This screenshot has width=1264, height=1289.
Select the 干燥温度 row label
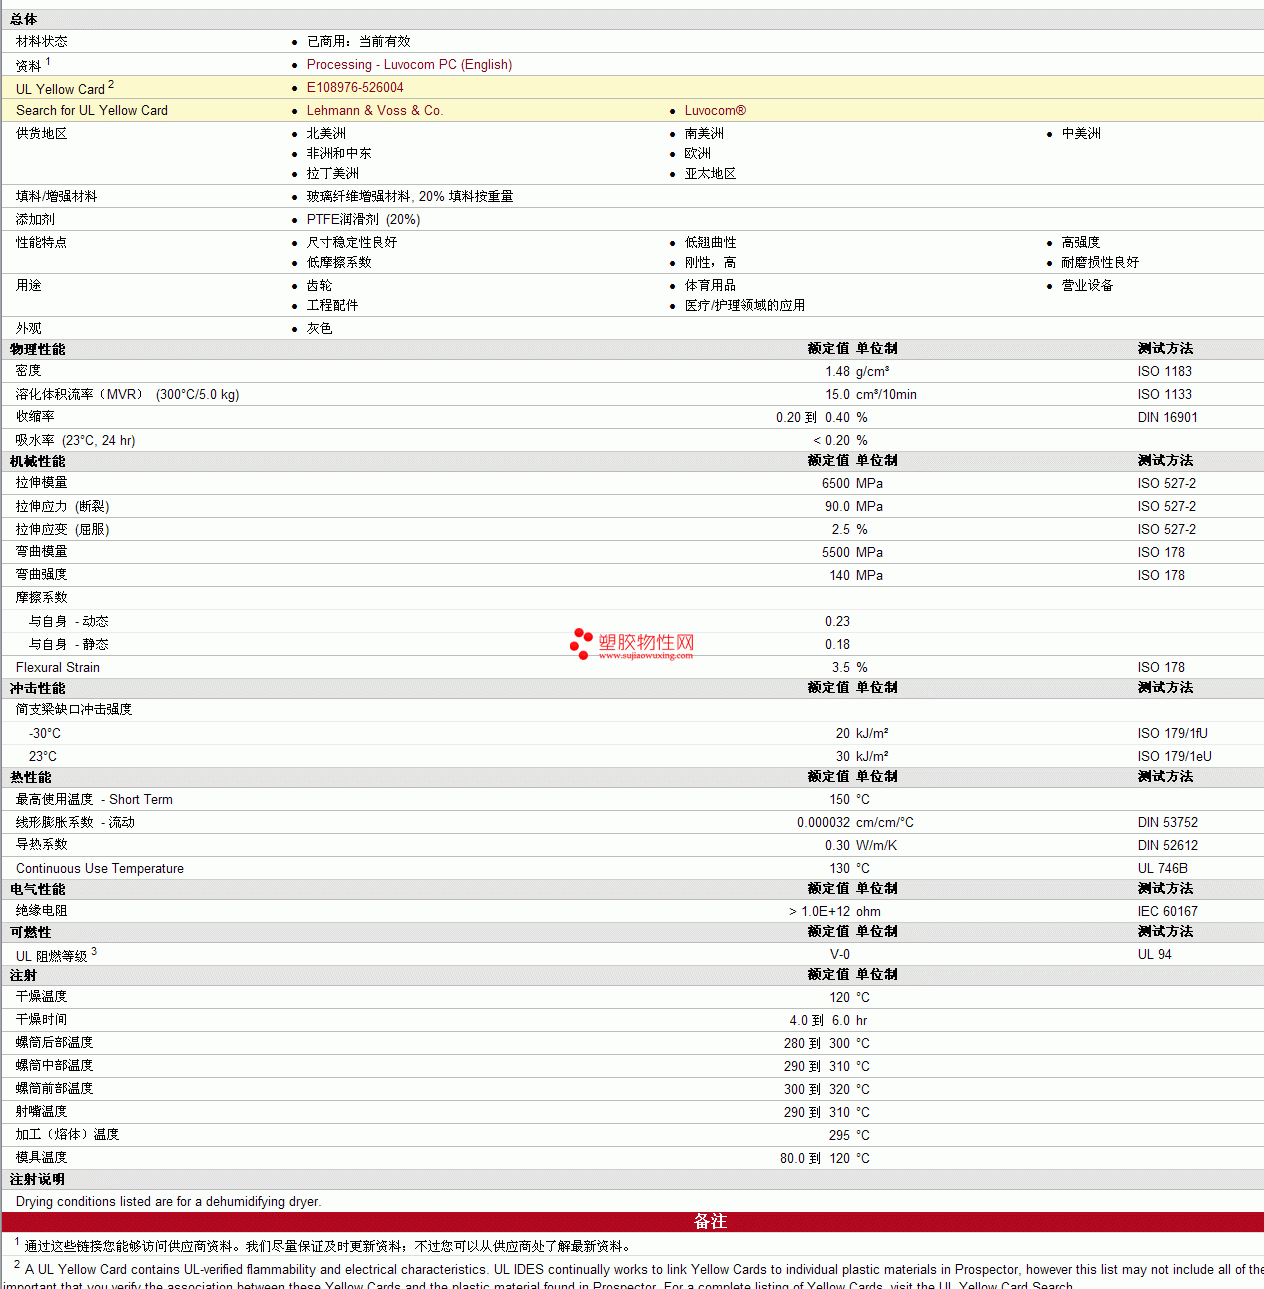(42, 996)
